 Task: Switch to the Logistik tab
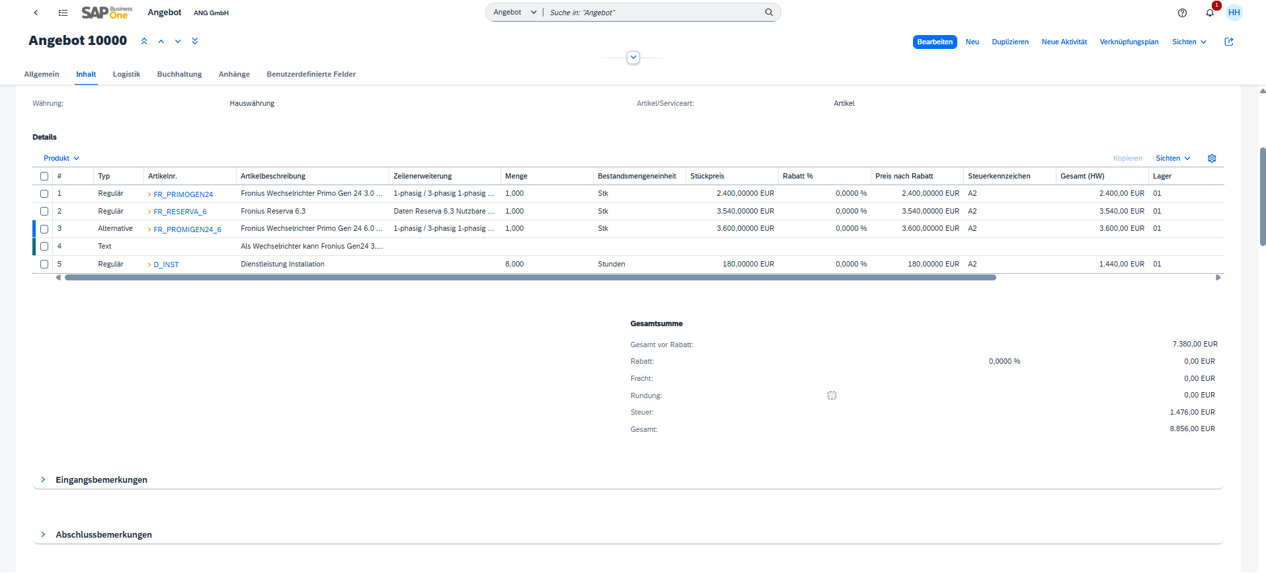(x=126, y=74)
